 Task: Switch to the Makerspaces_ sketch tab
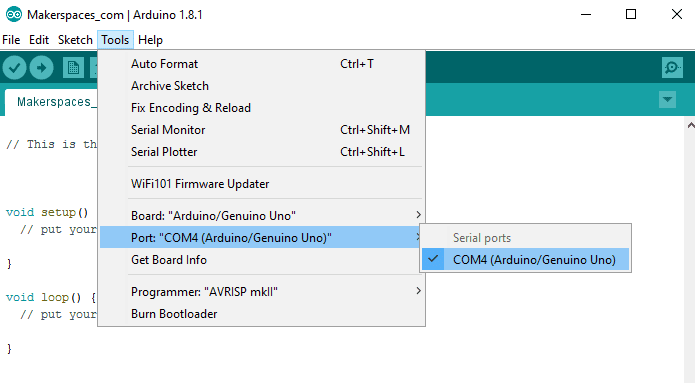(51, 102)
